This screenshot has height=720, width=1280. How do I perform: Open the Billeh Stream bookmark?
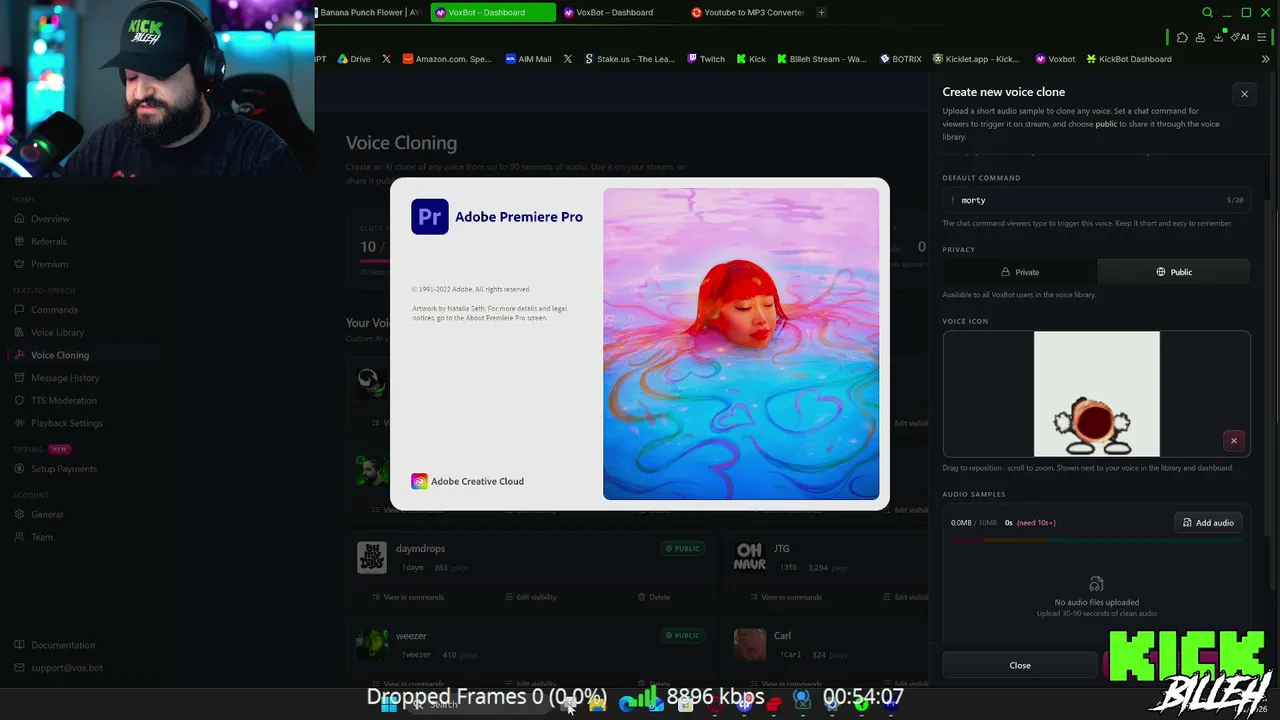pyautogui.click(x=822, y=59)
